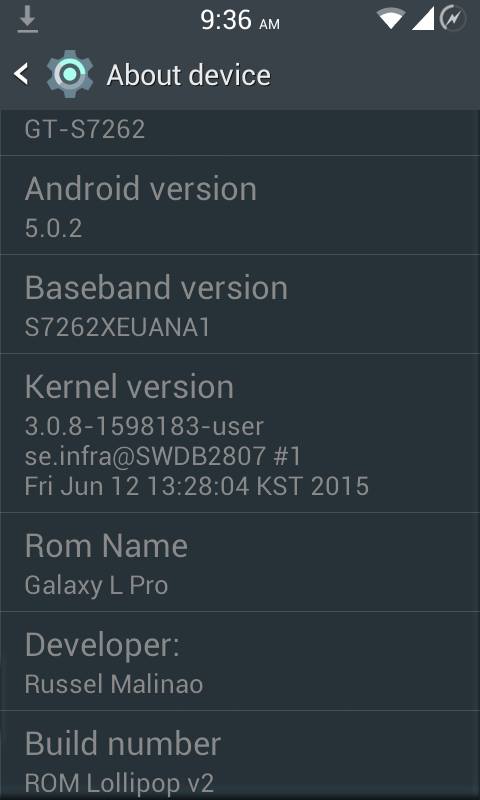Tap the Build number item
The width and height of the screenshot is (480, 800).
click(x=240, y=756)
